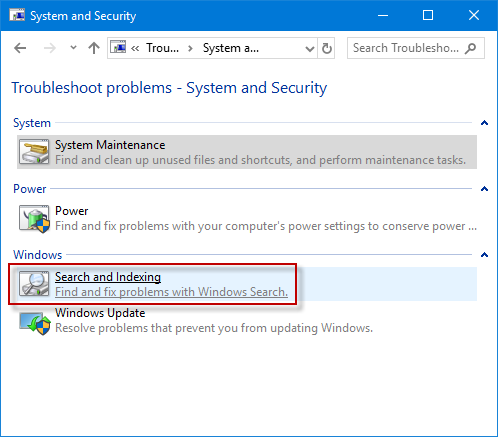Image resolution: width=498 pixels, height=437 pixels.
Task: Maximize the System and Security window
Action: pos(428,15)
